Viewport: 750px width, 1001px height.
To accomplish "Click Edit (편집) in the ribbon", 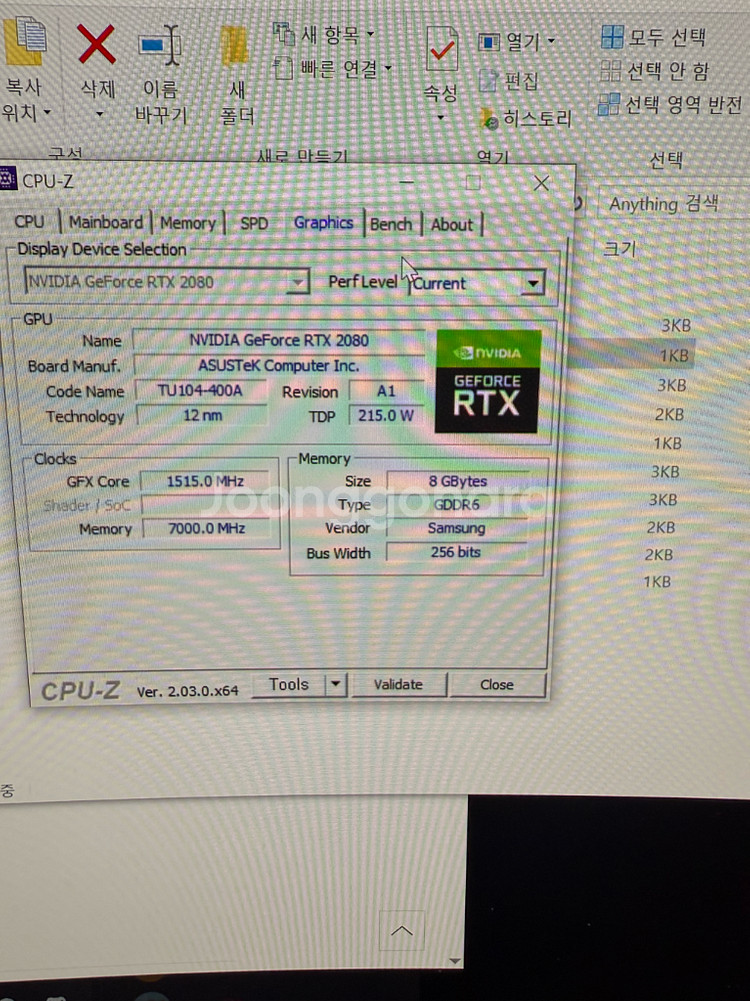I will (x=509, y=80).
